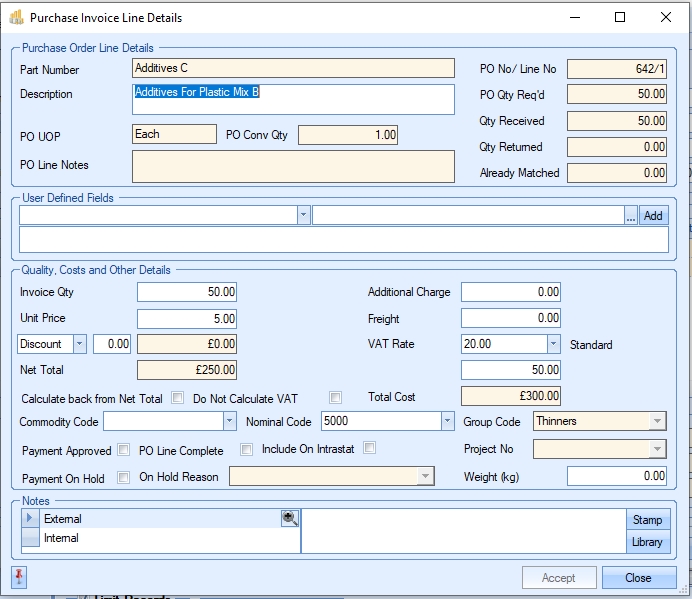Enable Calculate back from Net Total
Screen dimensions: 692x599
178,397
